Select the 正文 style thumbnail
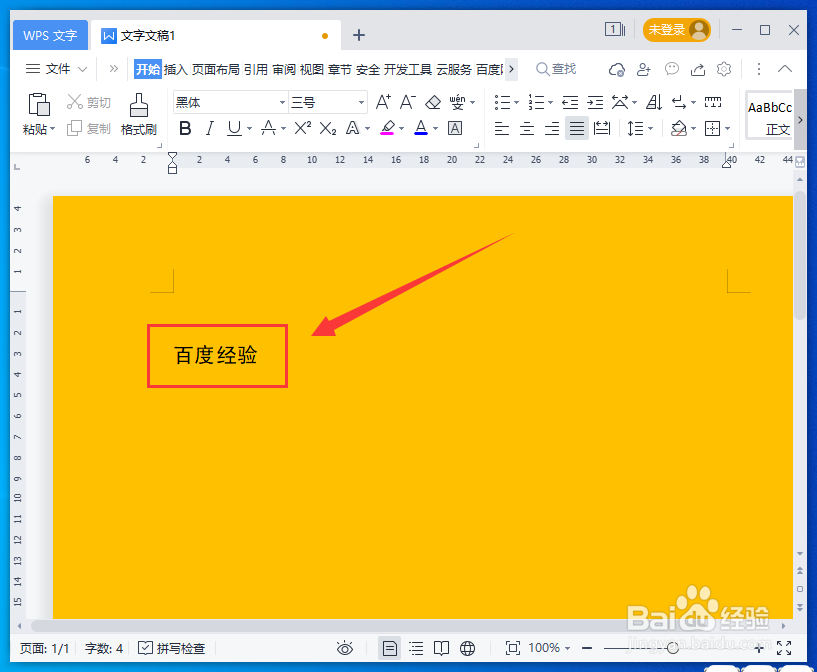The image size is (817, 672). (770, 116)
